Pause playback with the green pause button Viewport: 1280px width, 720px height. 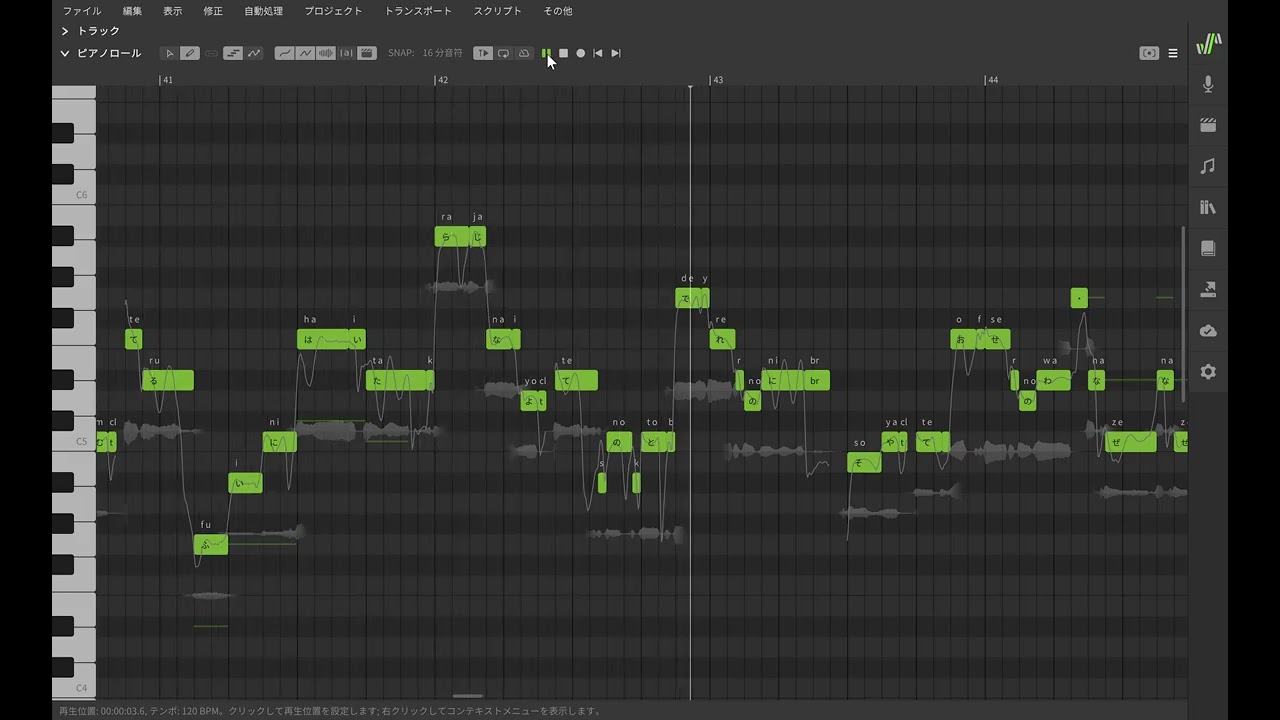(x=546, y=53)
